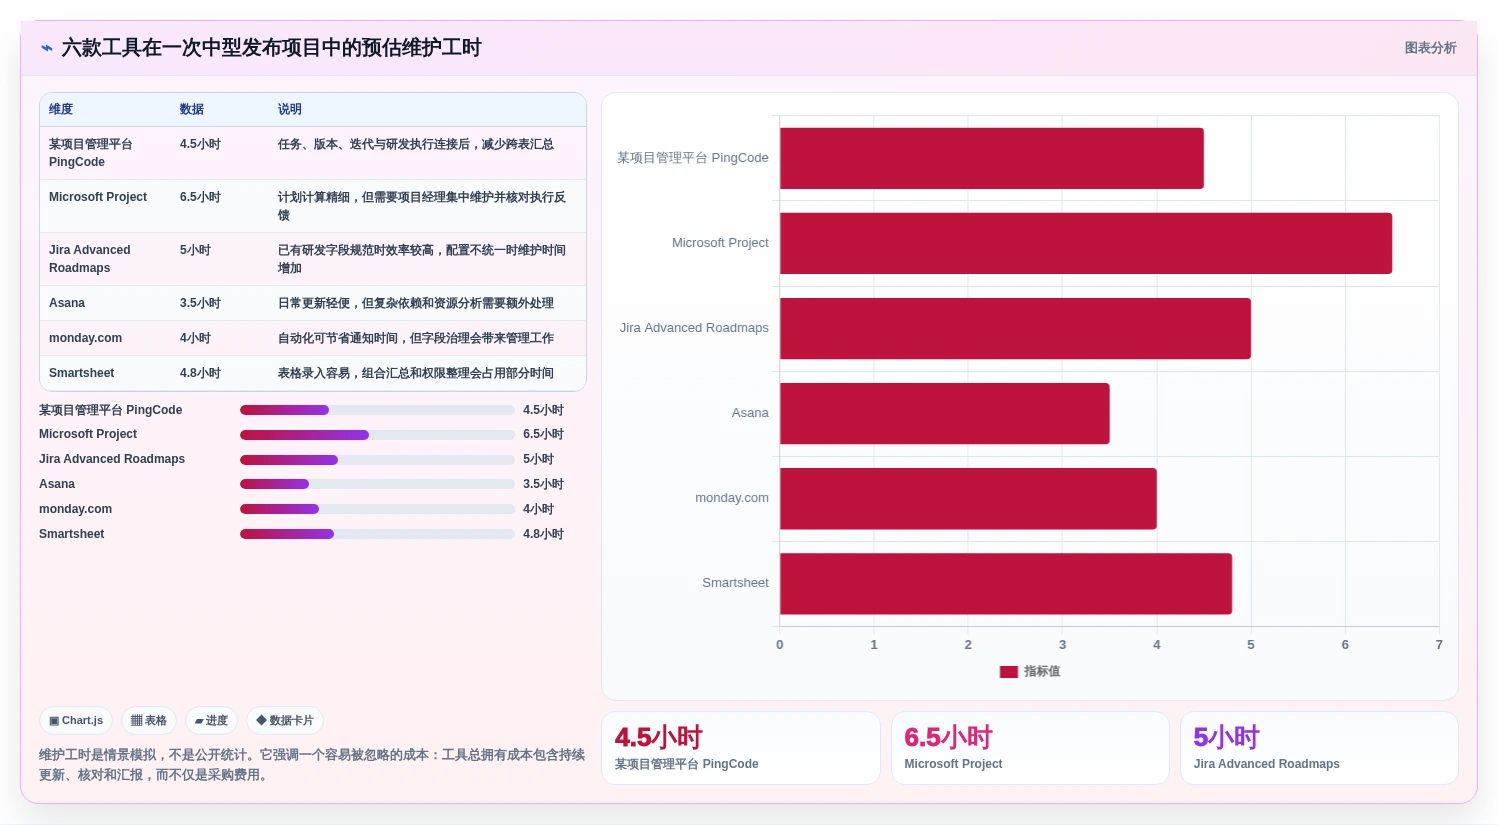The image size is (1498, 825).
Task: Click the page title 六款工具…预估维护工时
Action: [272, 48]
